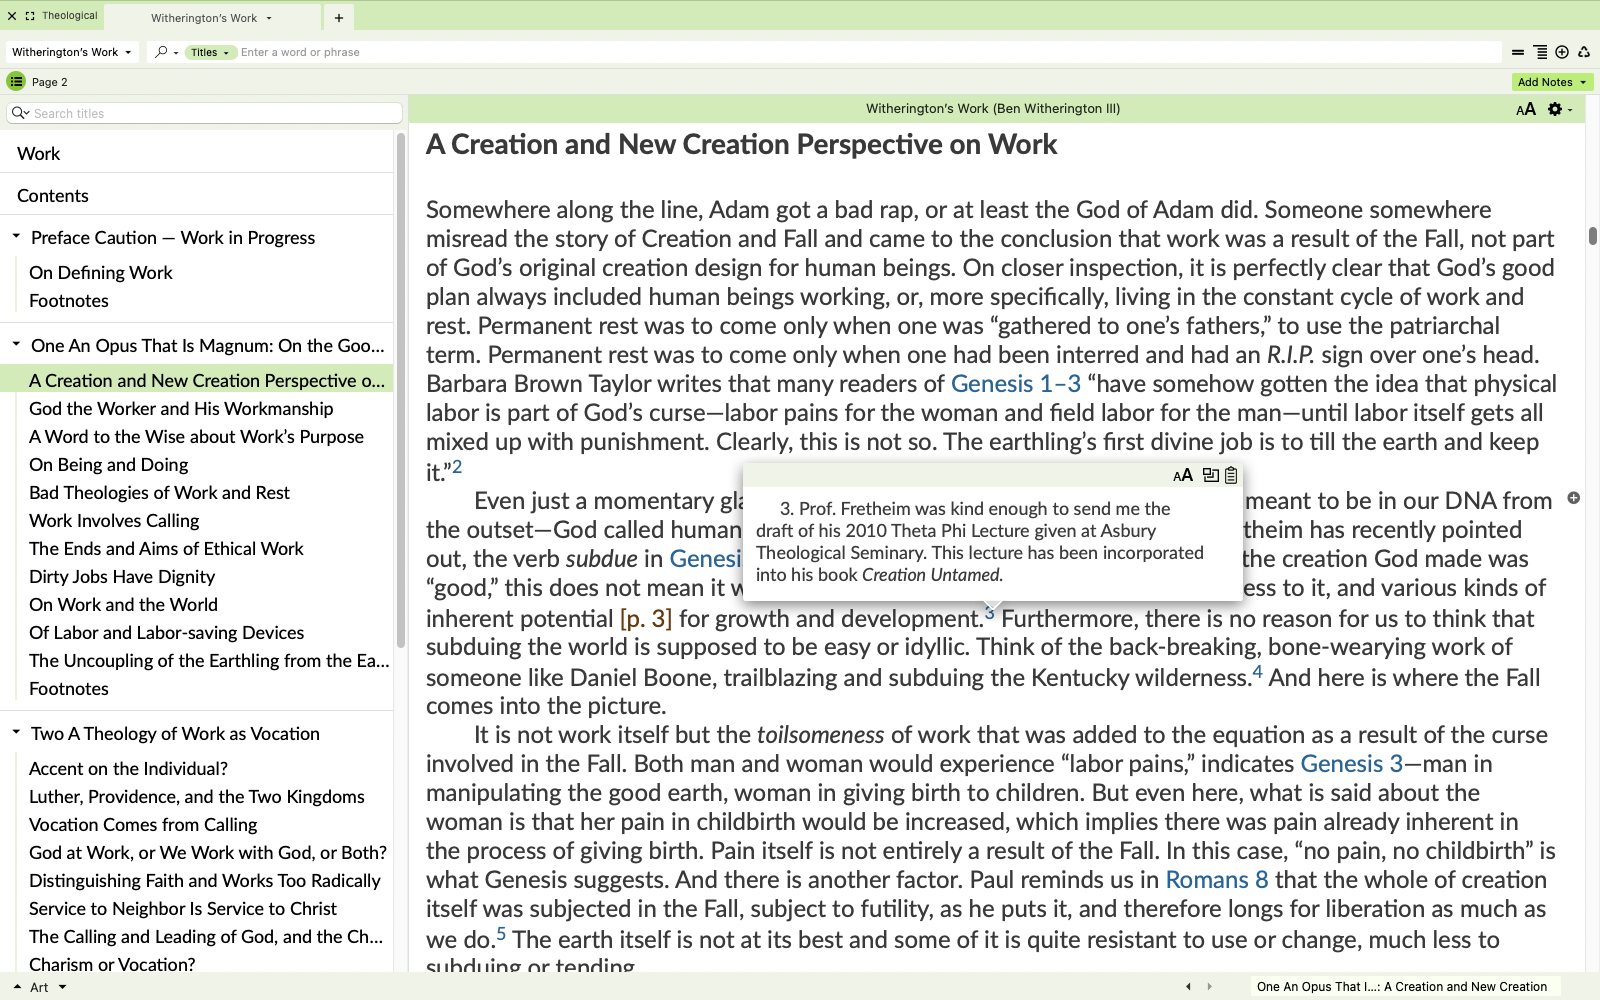1600x1000 pixels.
Task: Click the bottom breadcrumb One An Opus location
Action: pyautogui.click(x=1401, y=987)
